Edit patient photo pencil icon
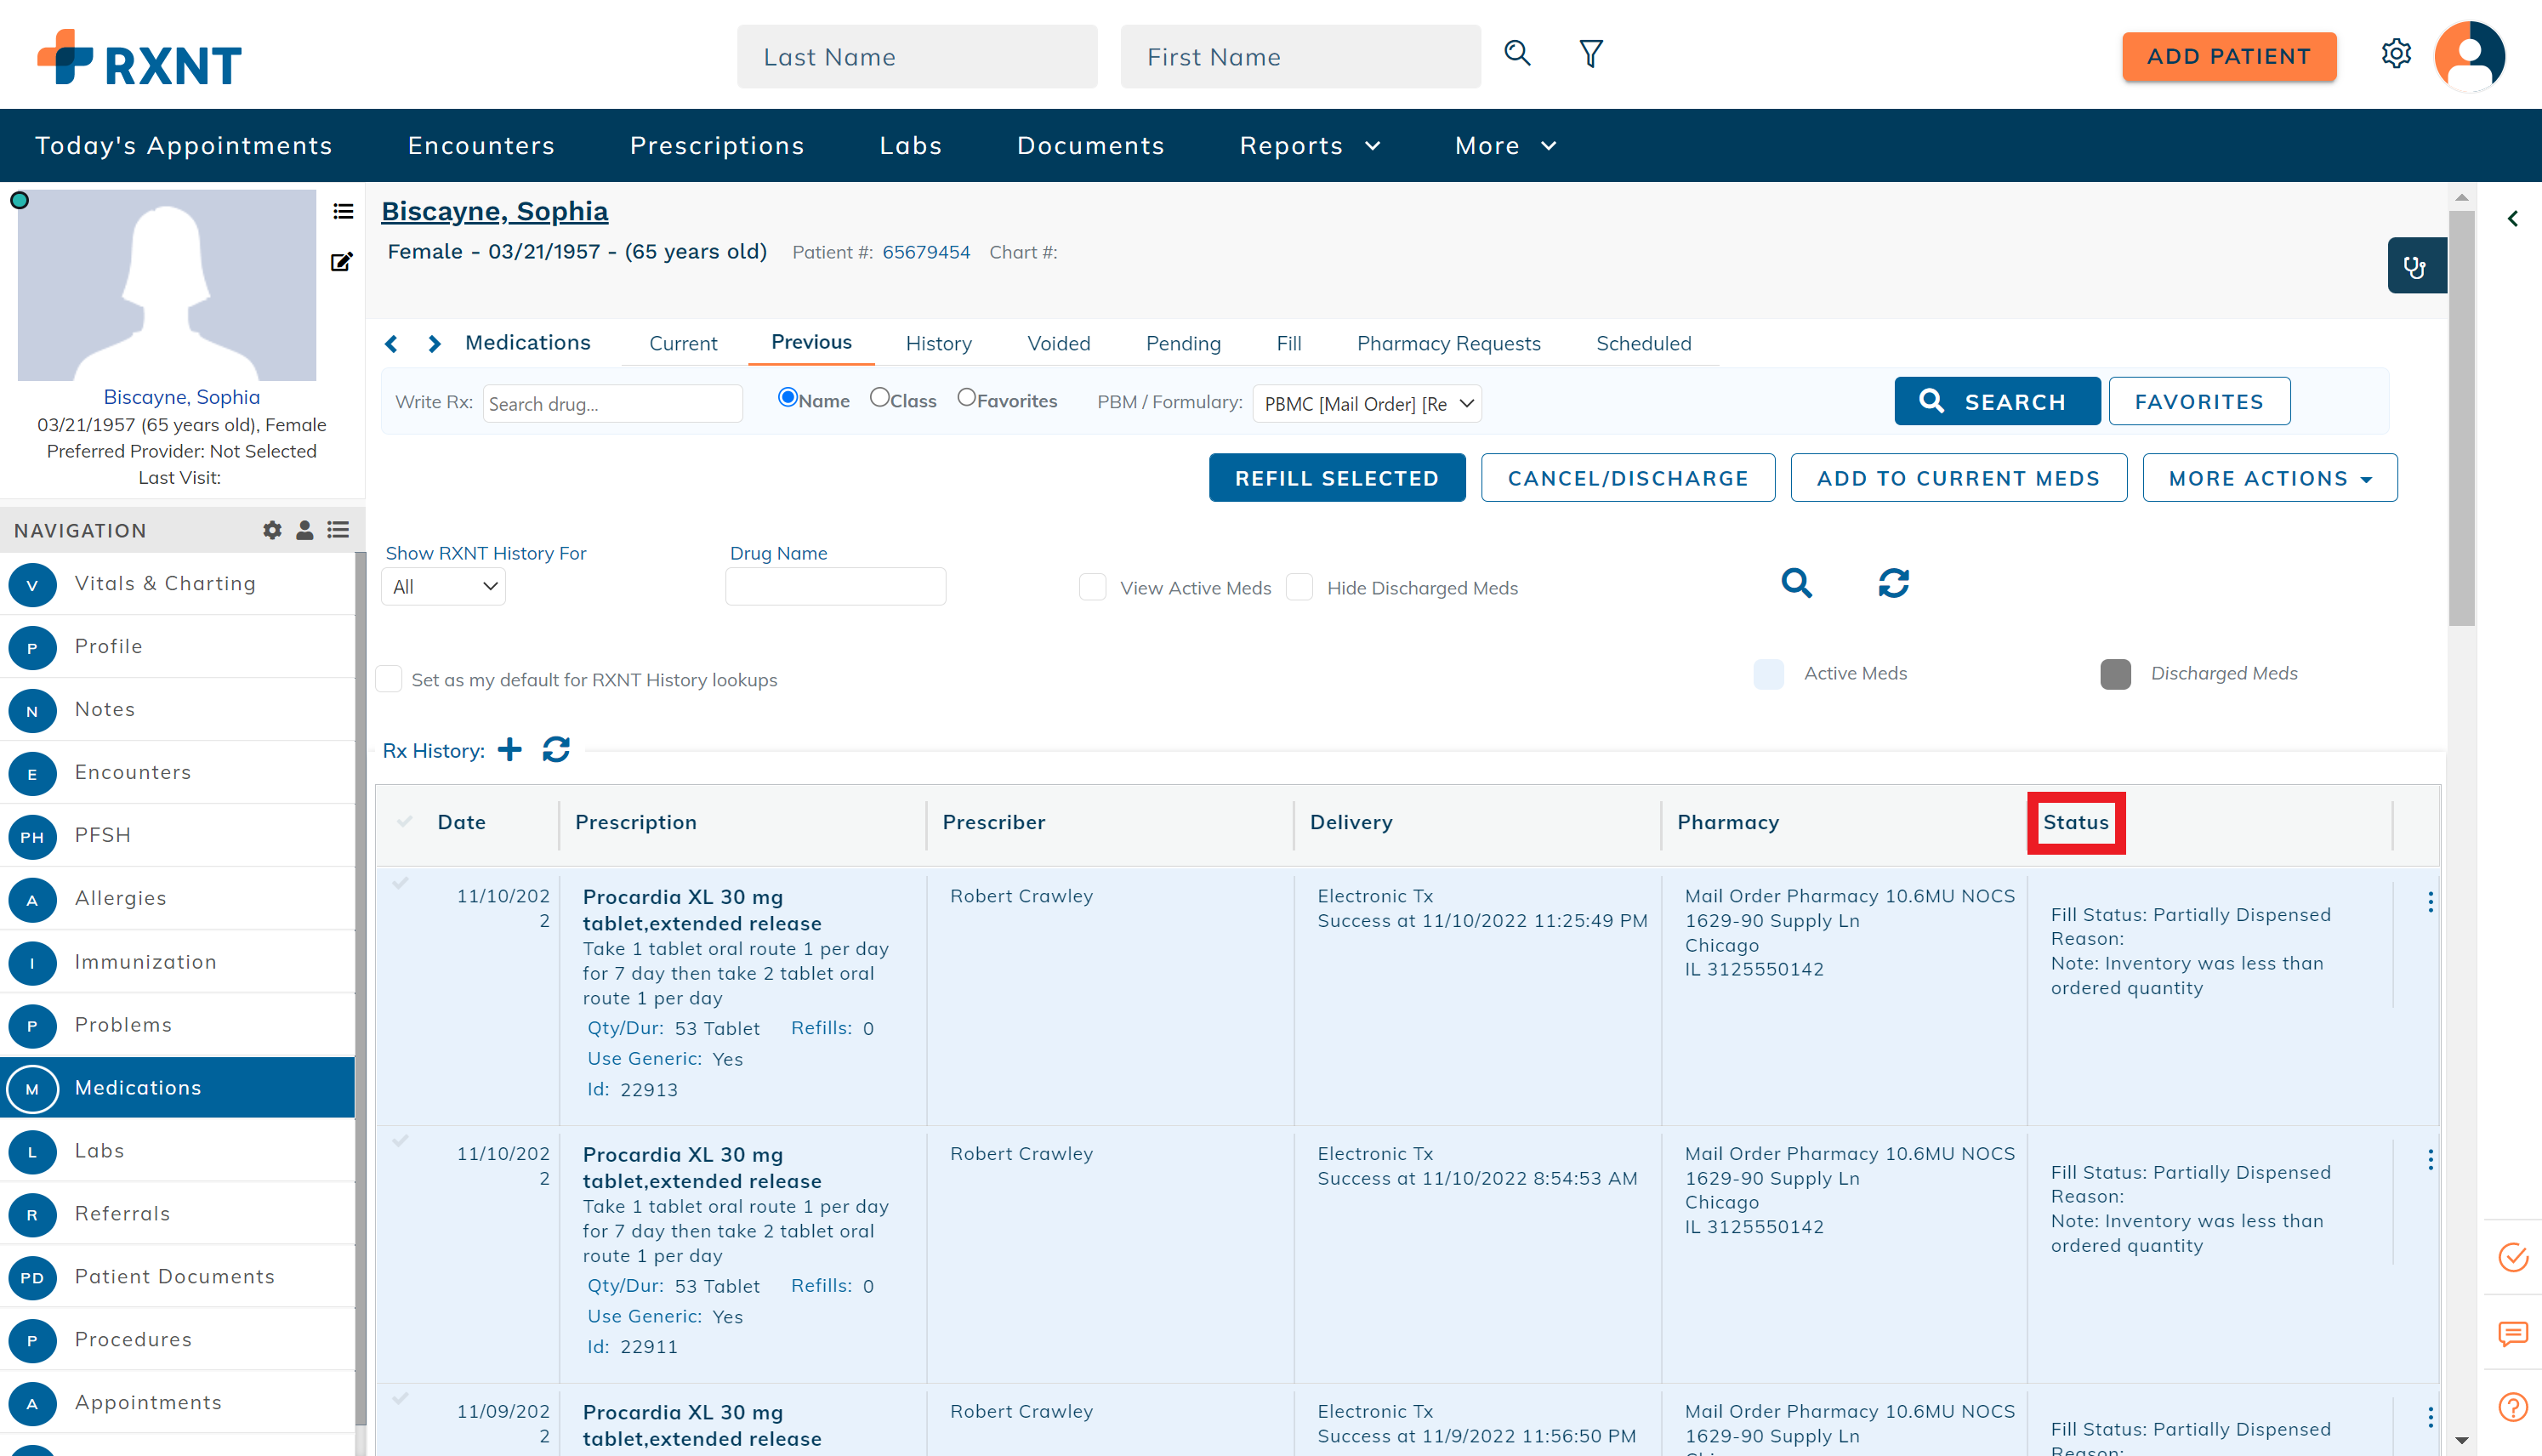 [342, 262]
